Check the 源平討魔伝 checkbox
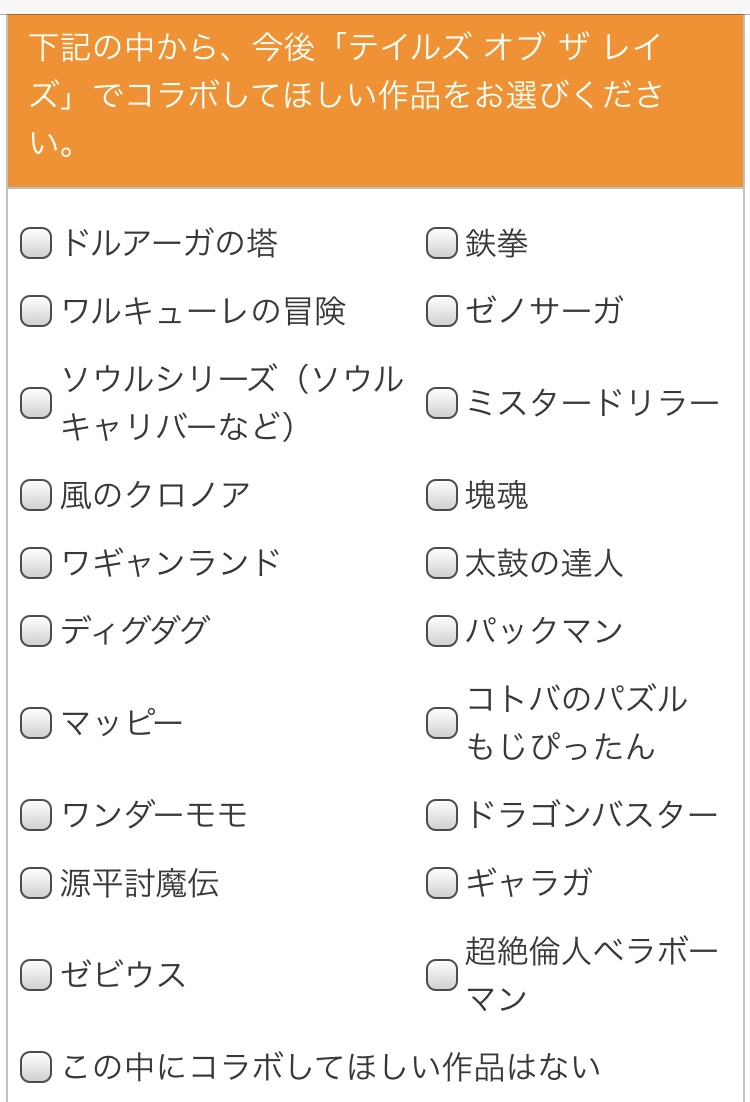This screenshot has height=1102, width=750. click(36, 883)
